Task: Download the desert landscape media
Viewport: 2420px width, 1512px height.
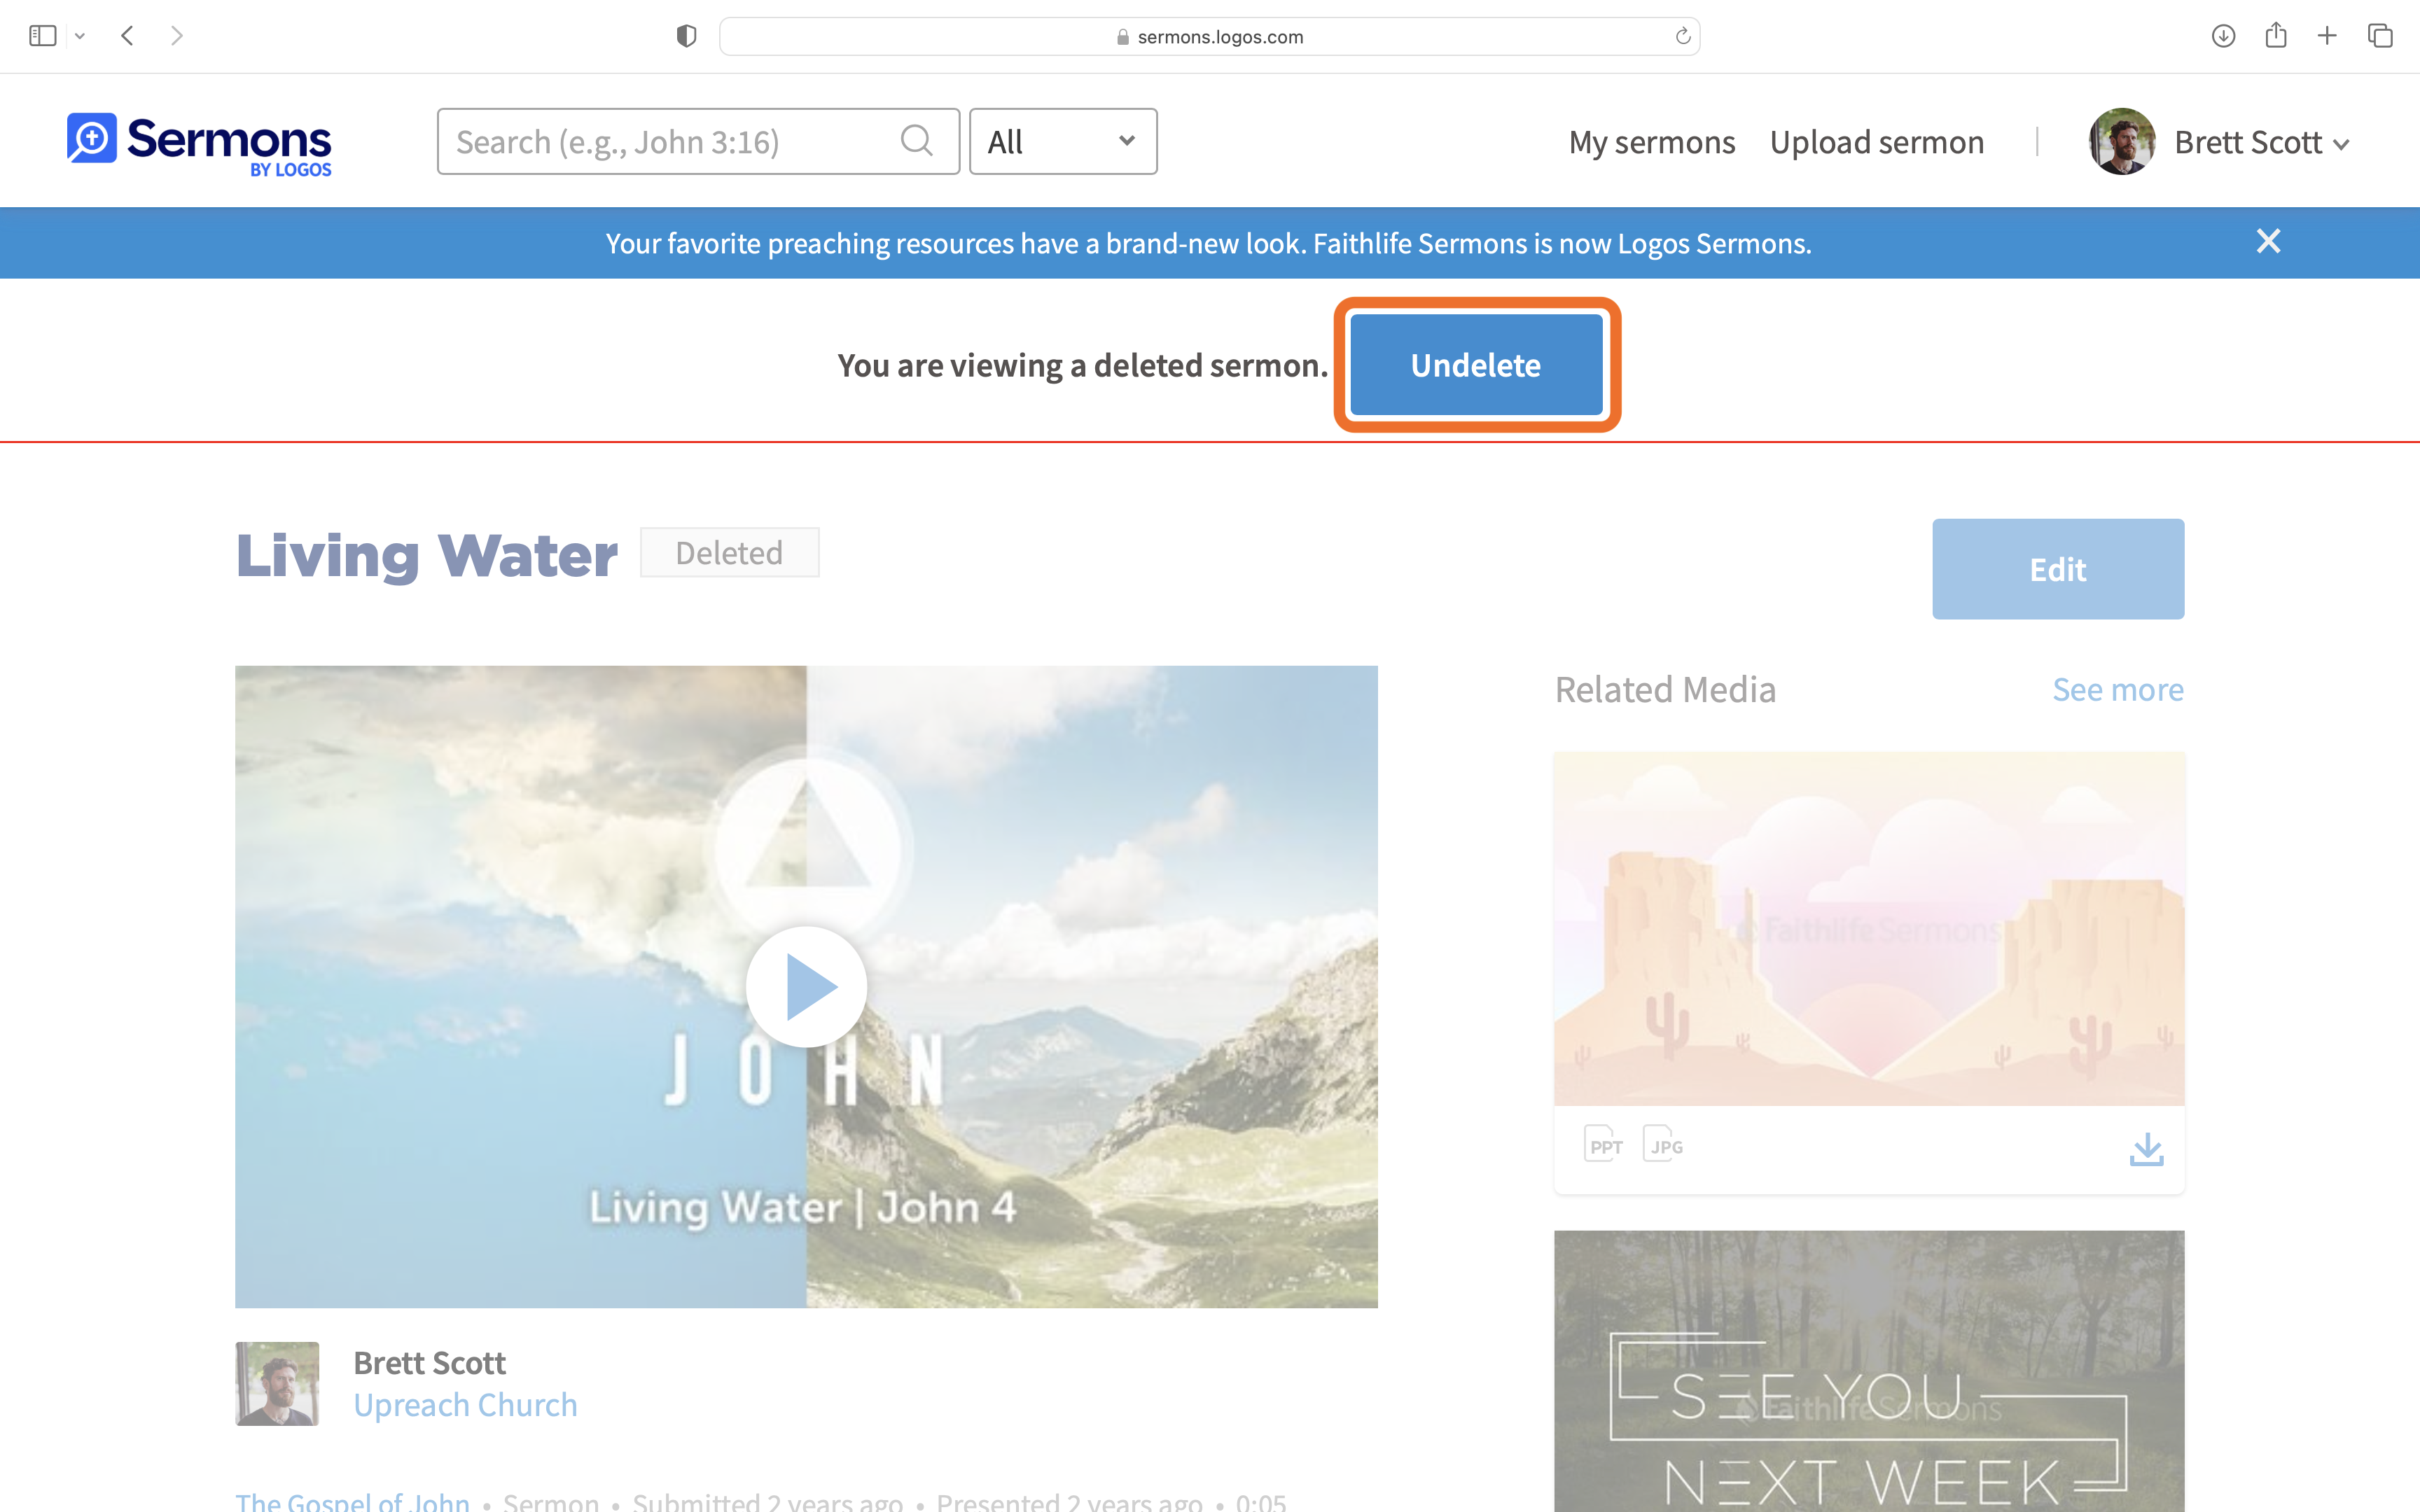Action: tap(2146, 1149)
